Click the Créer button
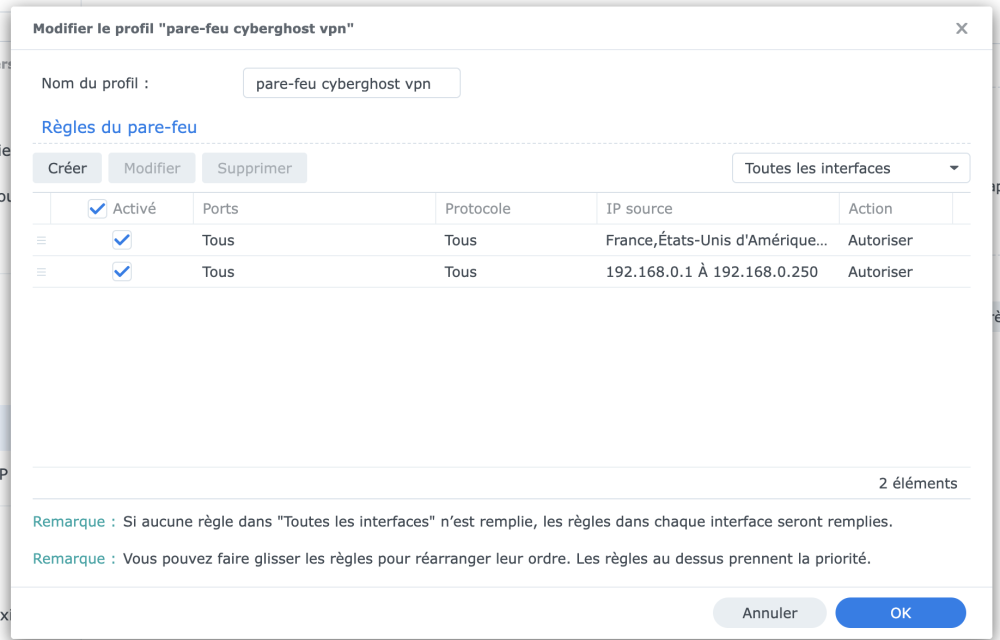 coord(67,168)
